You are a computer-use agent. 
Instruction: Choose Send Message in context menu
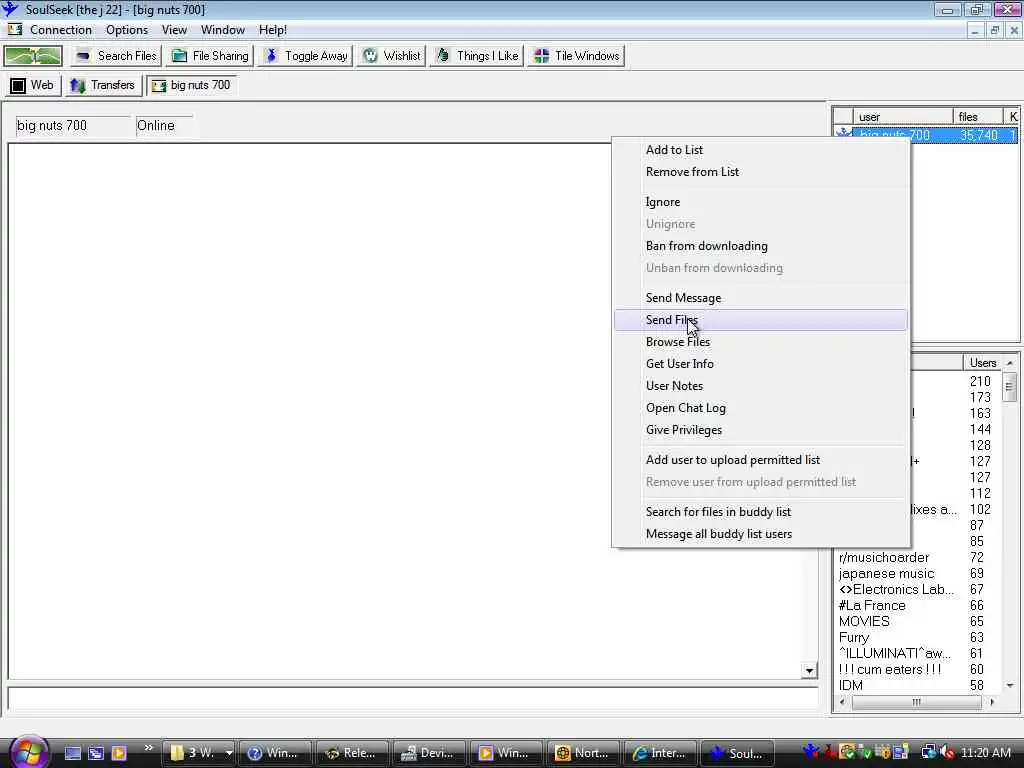point(761,298)
